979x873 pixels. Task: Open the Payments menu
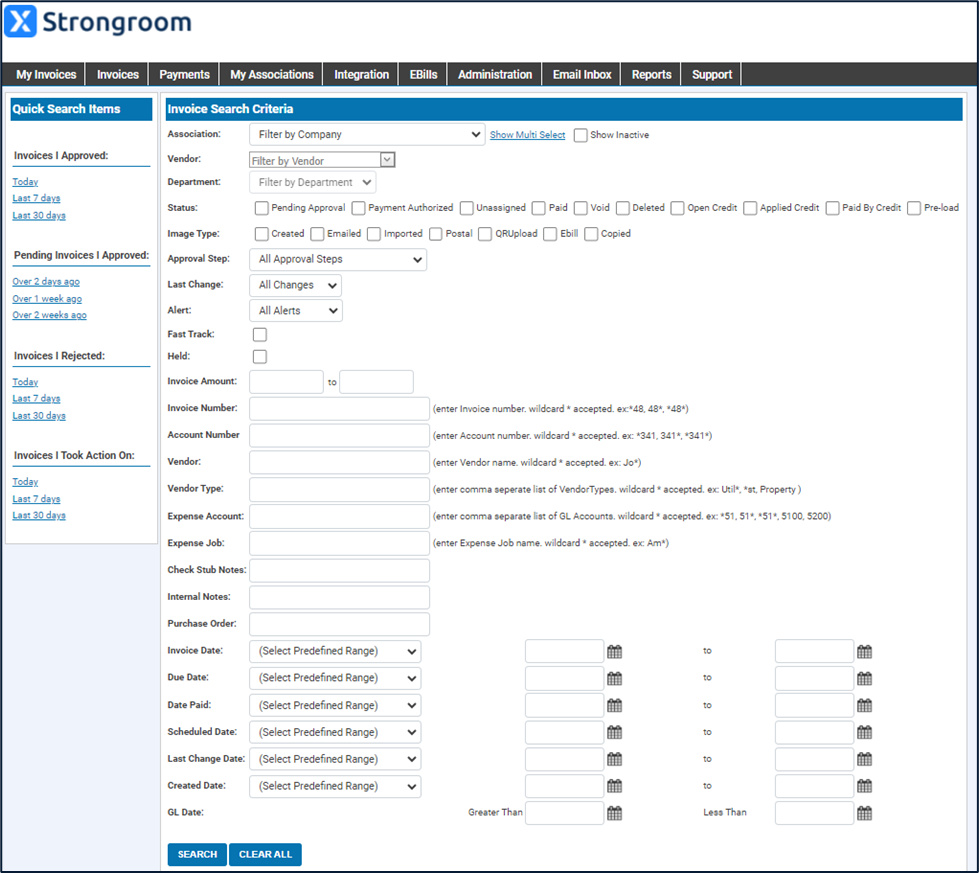pyautogui.click(x=184, y=74)
